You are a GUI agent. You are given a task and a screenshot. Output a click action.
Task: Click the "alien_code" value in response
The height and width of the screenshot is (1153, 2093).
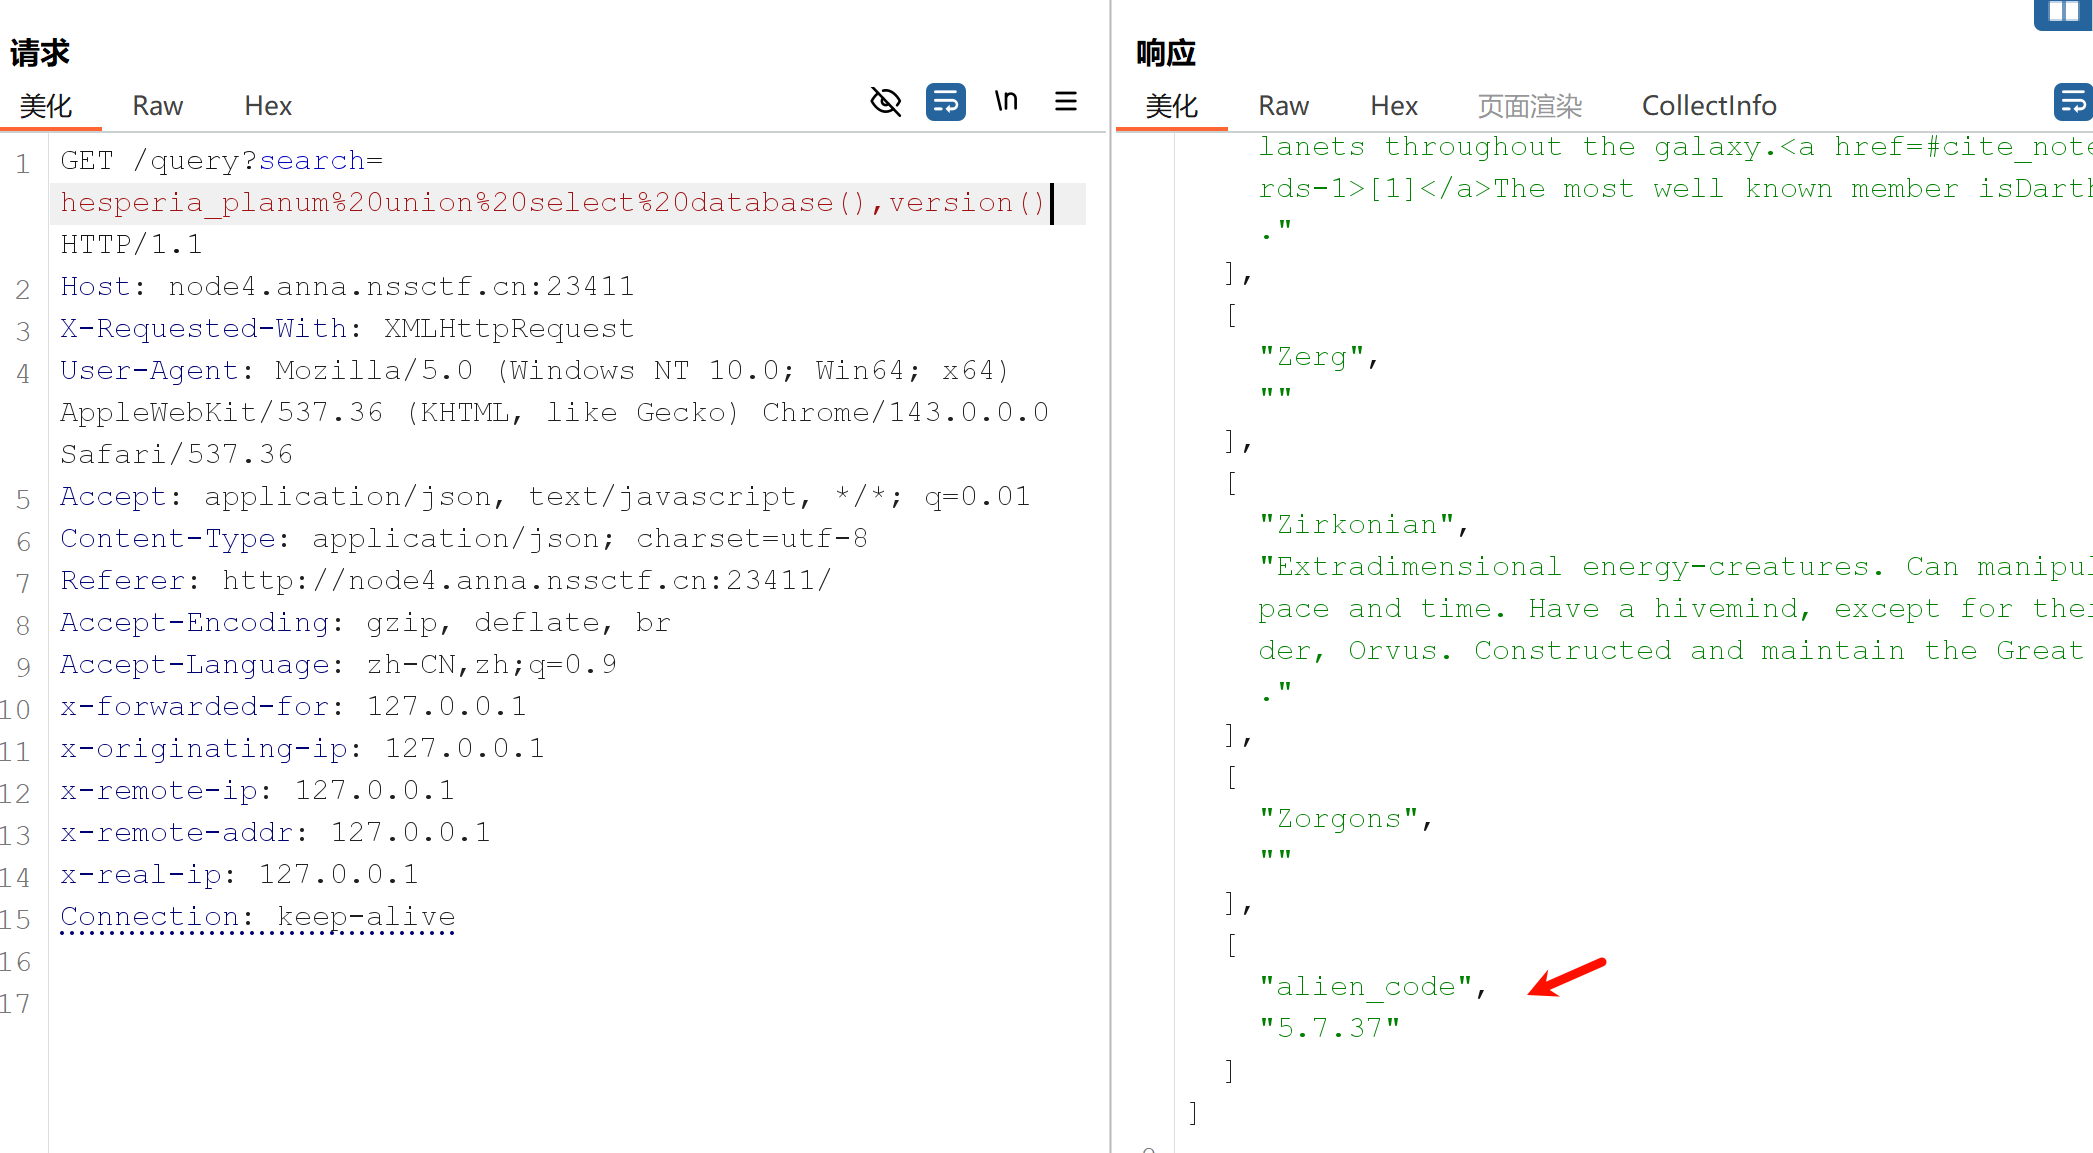[1366, 987]
